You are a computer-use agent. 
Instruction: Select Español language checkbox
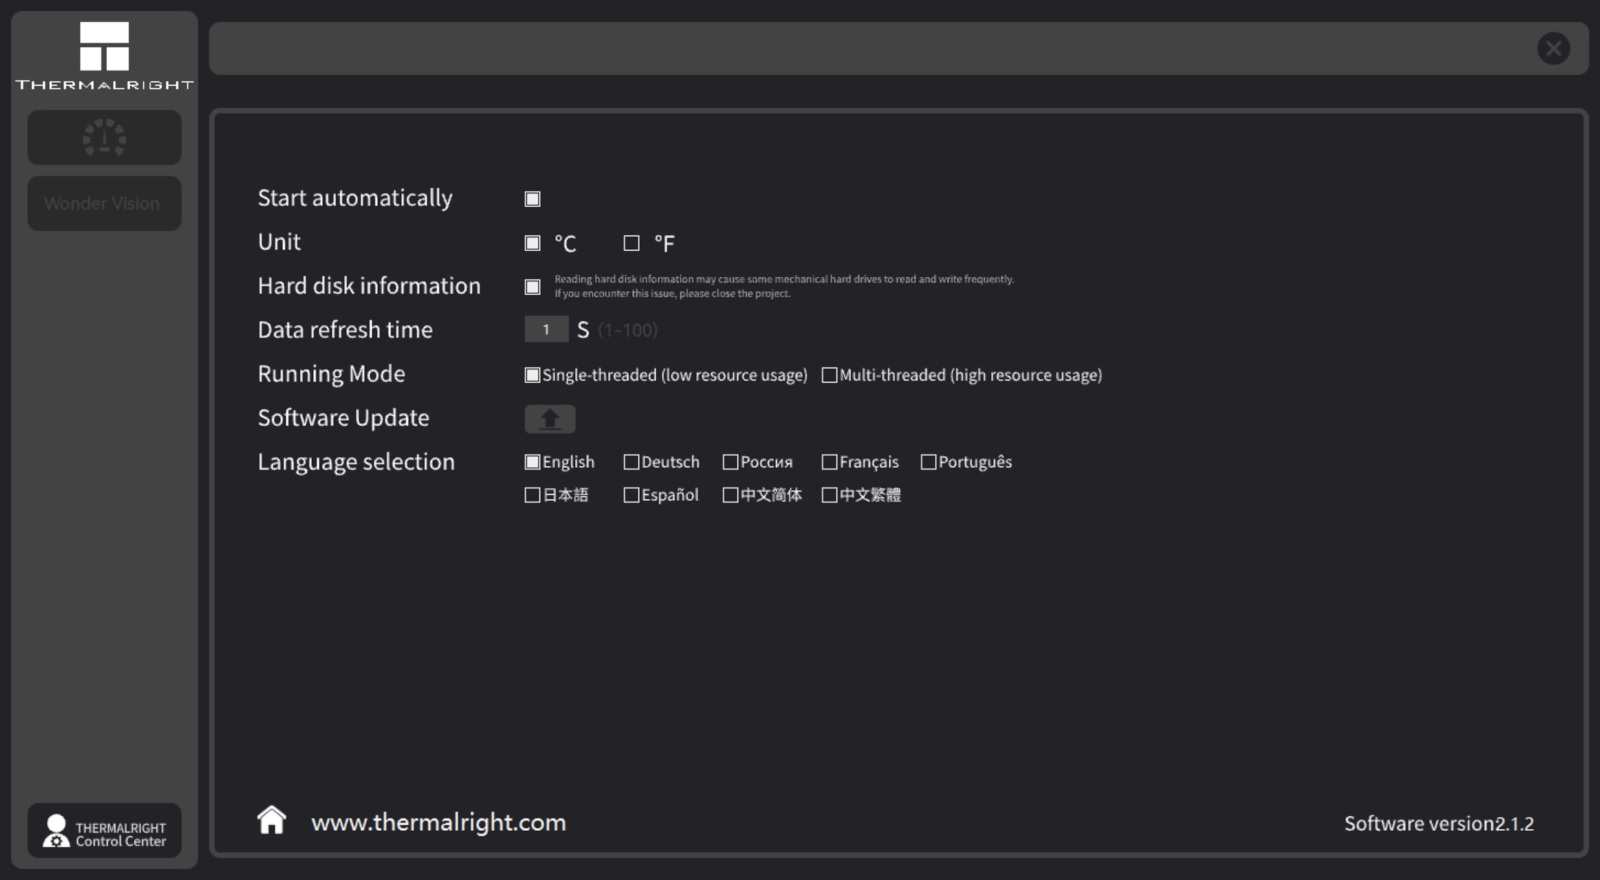[x=631, y=495]
